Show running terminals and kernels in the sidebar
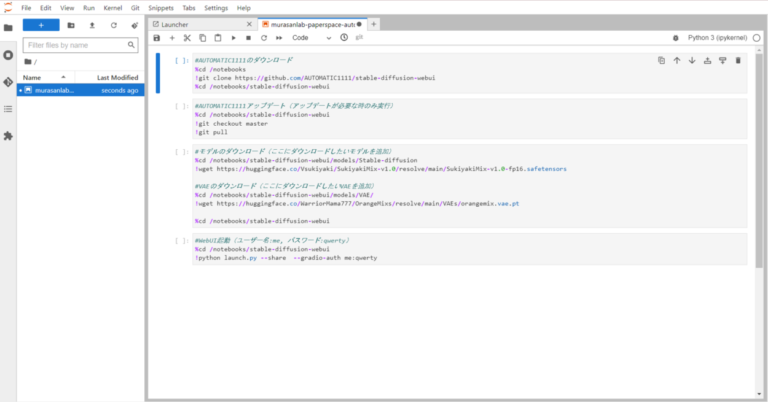This screenshot has width=768, height=402. pos(8,54)
